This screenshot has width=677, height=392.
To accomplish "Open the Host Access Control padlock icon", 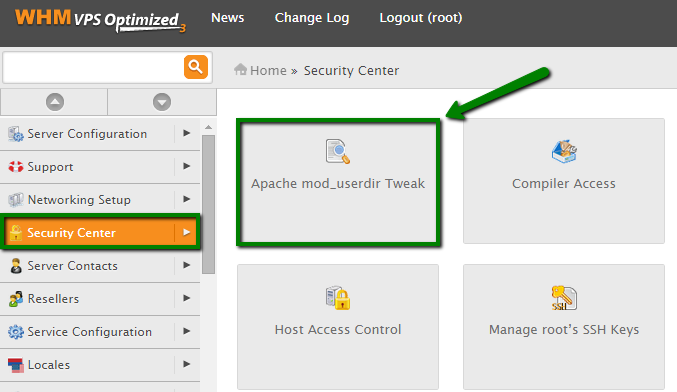I will 338,297.
